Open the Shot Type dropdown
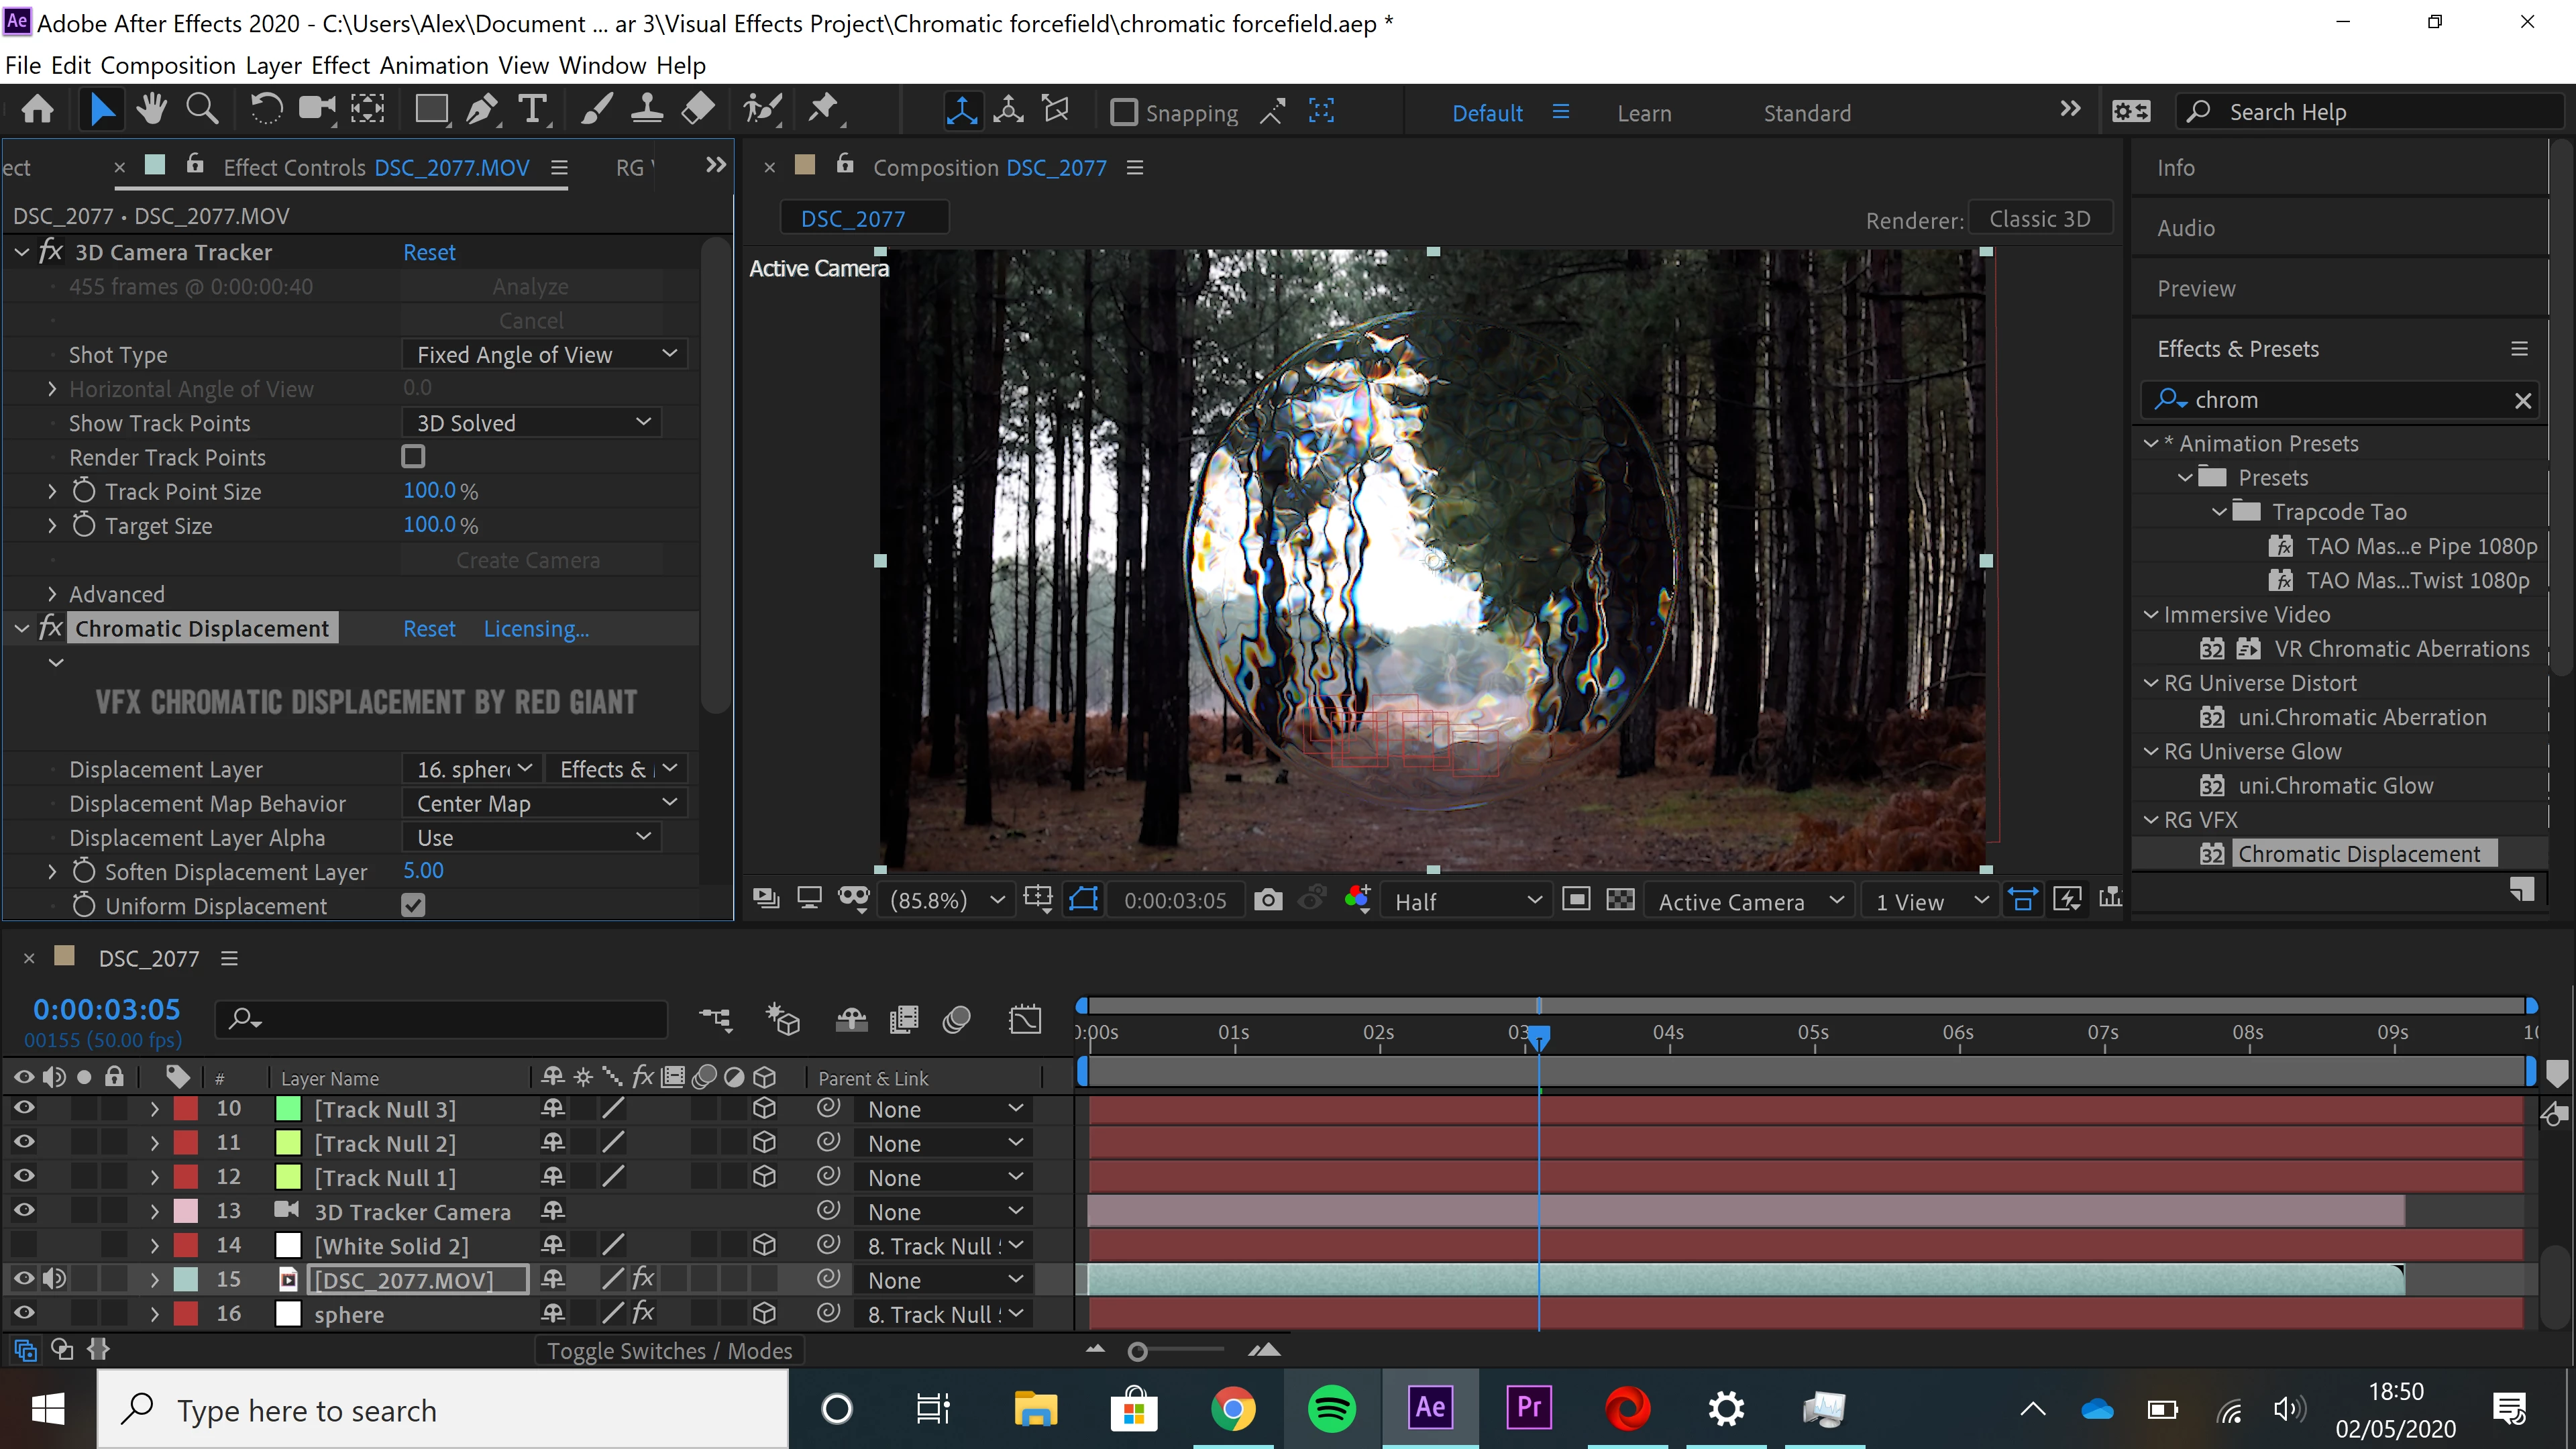The width and height of the screenshot is (2576, 1449). pyautogui.click(x=545, y=355)
